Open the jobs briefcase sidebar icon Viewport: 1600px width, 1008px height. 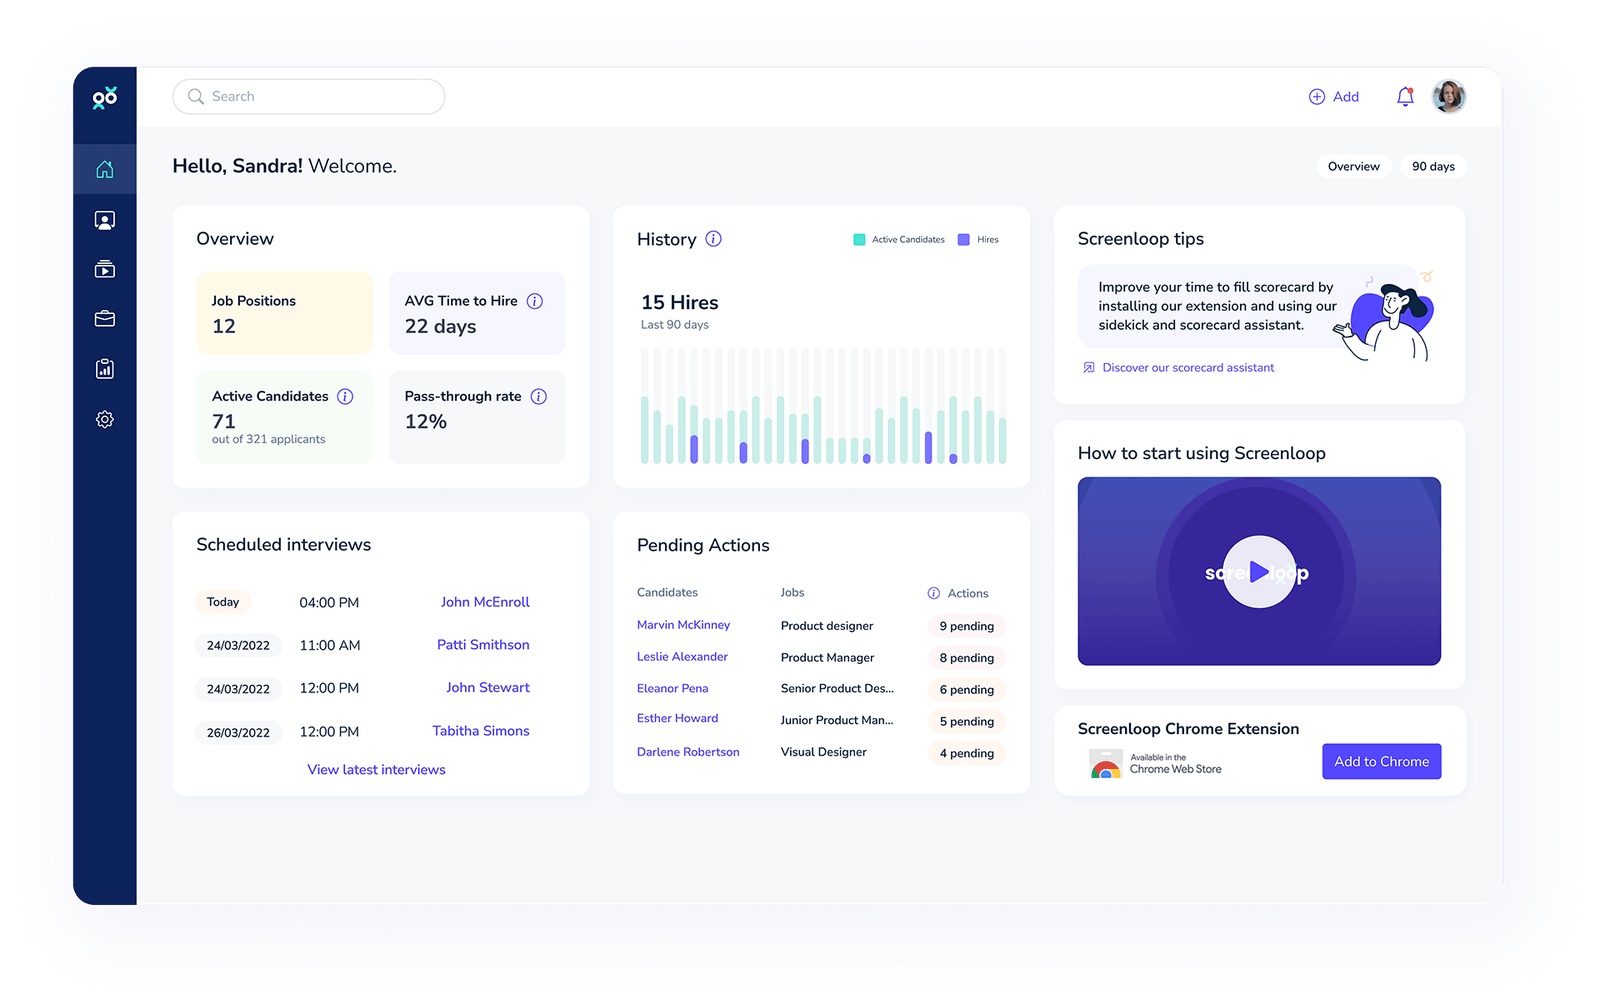click(104, 319)
